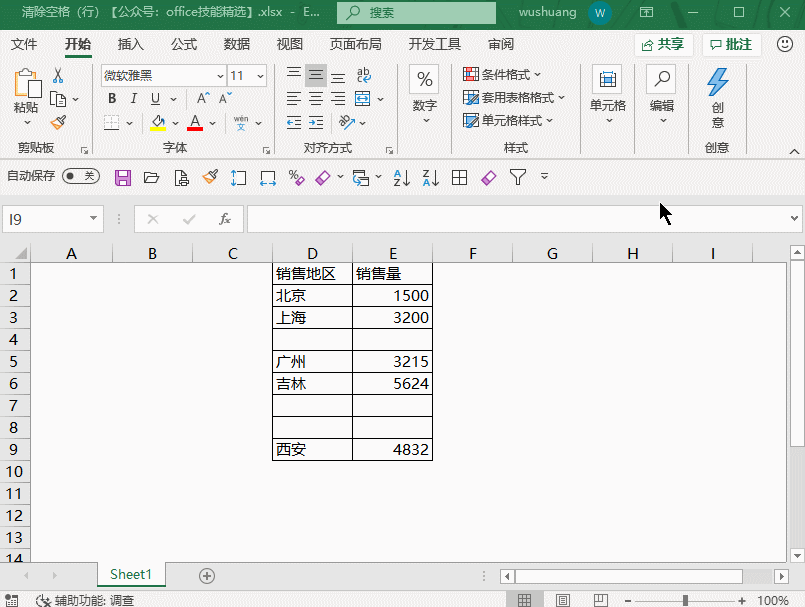Click the quick access Open folder icon

click(151, 178)
